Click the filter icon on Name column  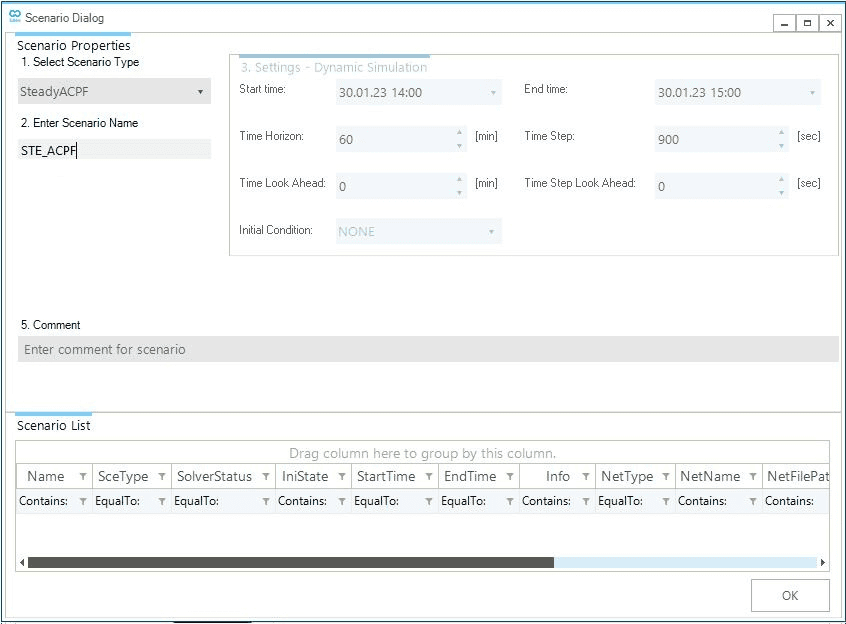tap(83, 477)
